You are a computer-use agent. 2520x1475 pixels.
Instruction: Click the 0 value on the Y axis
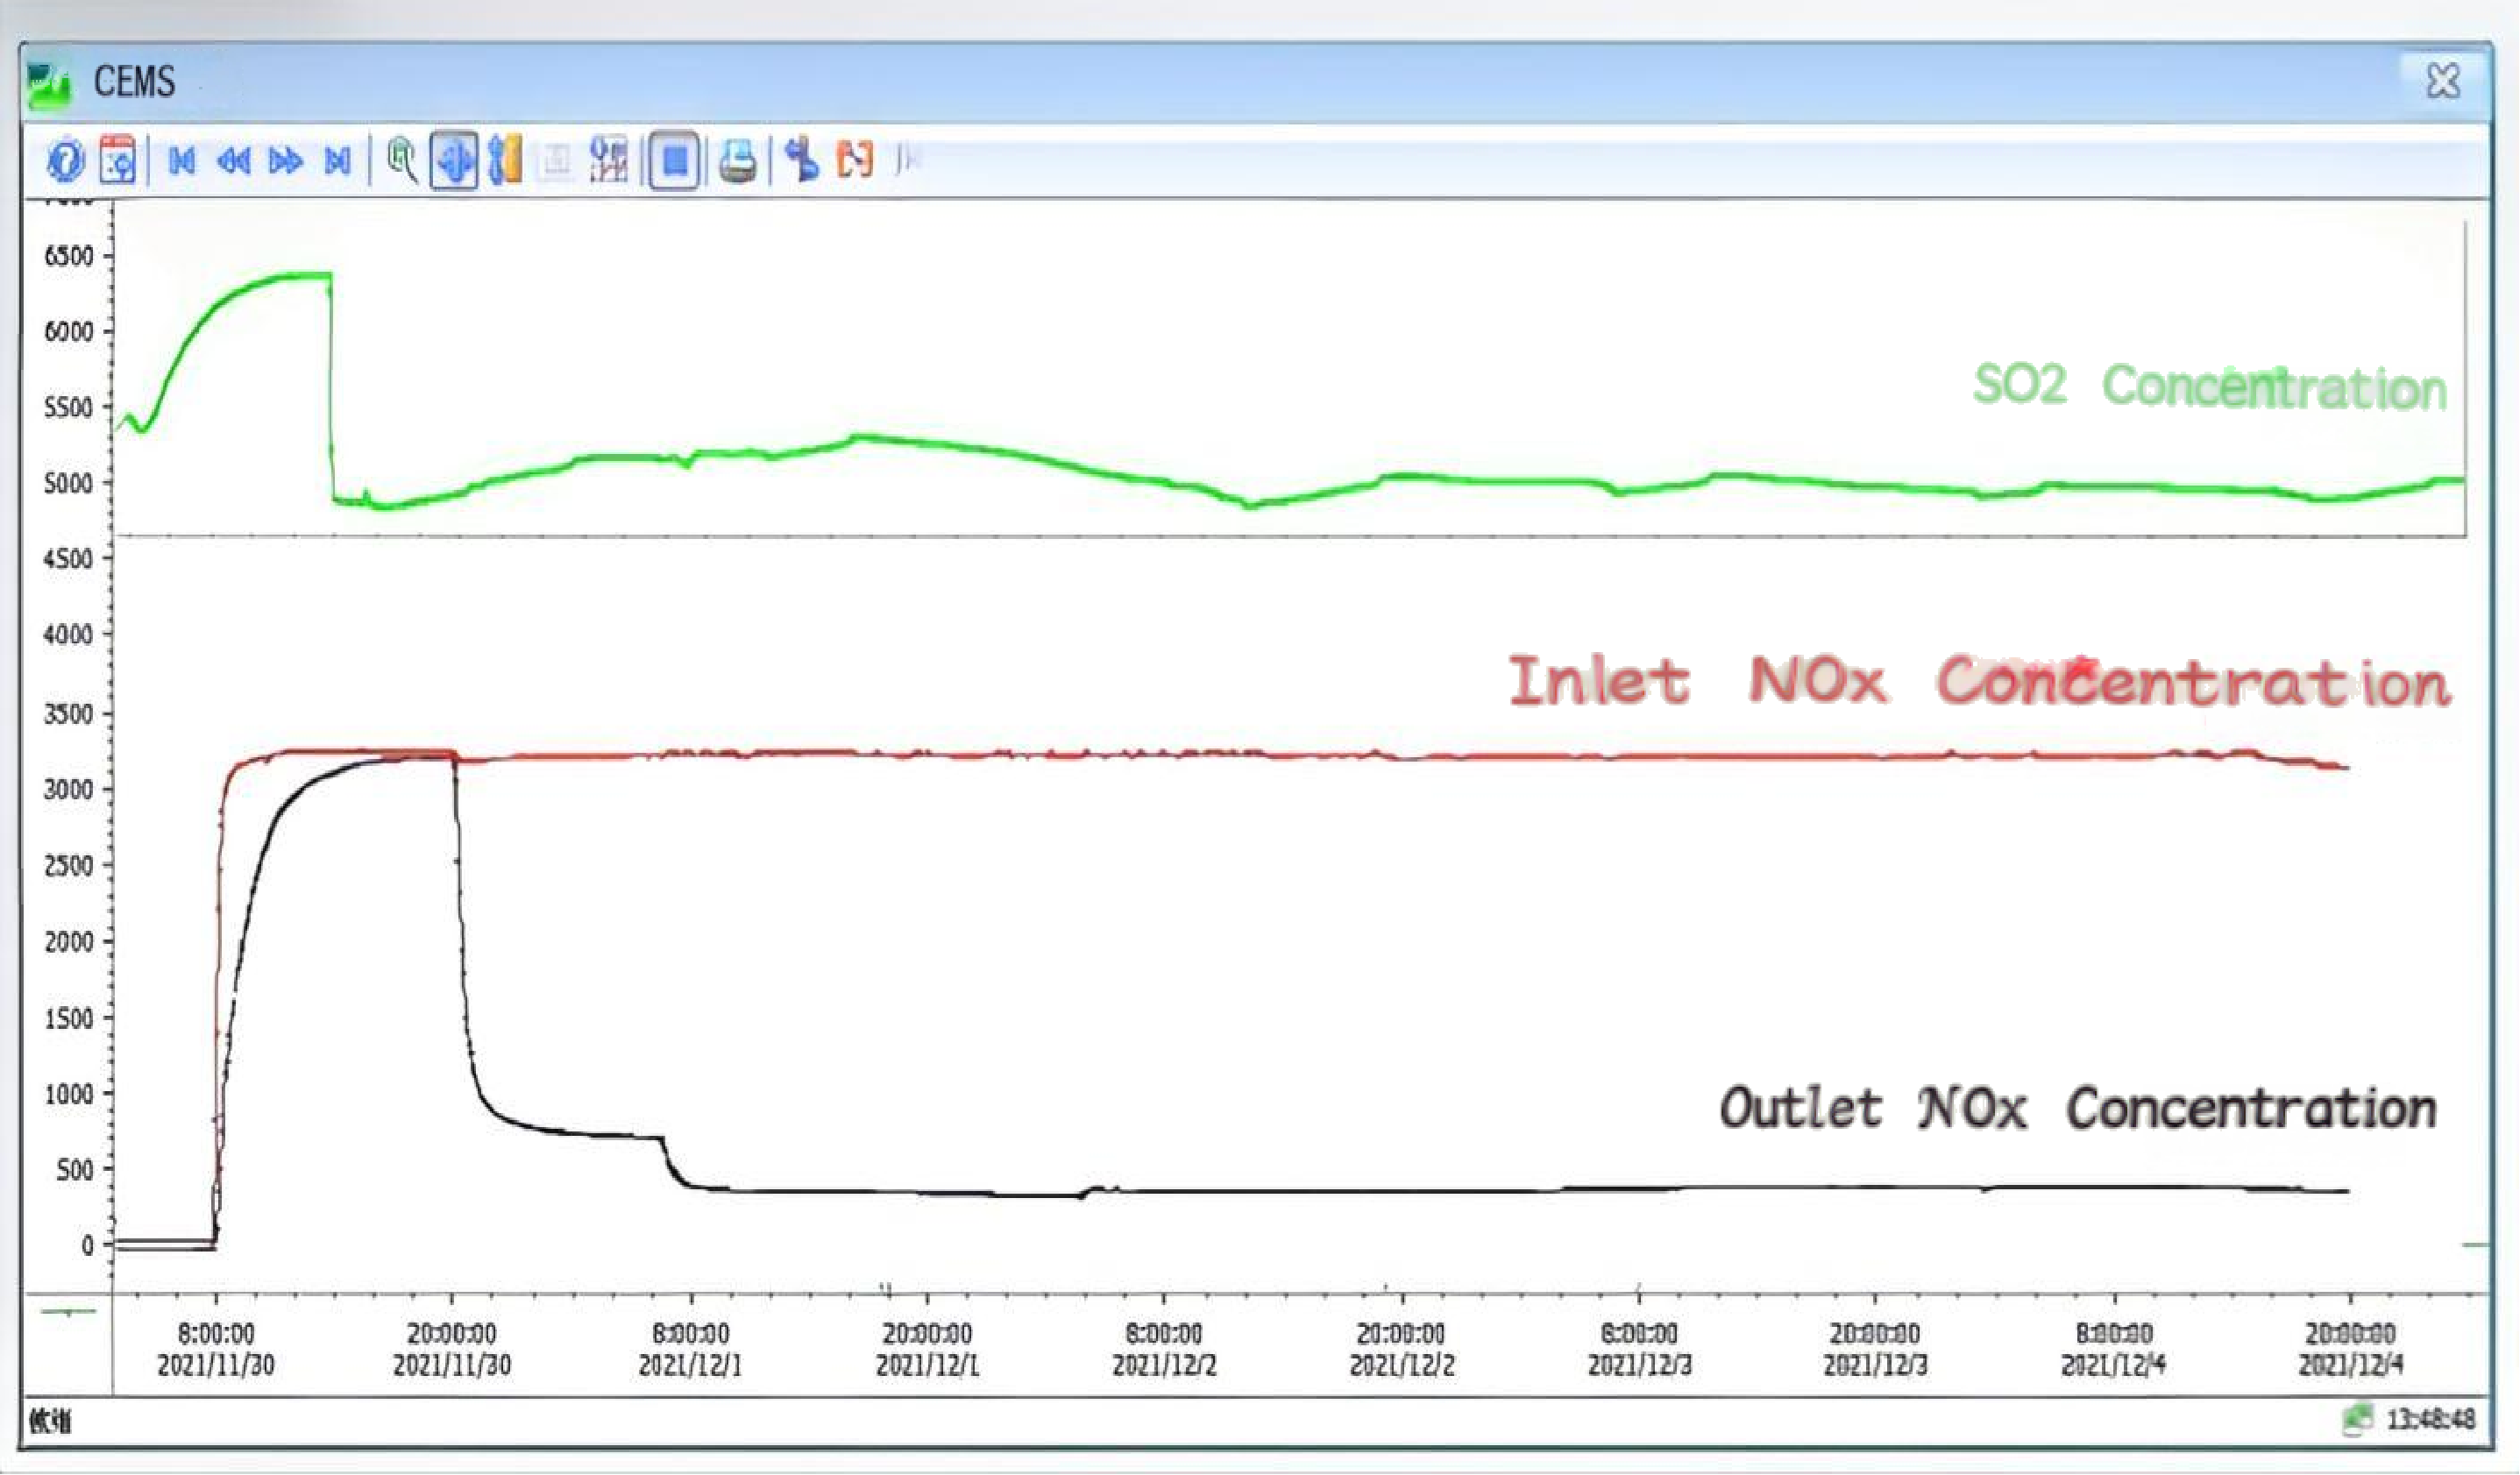coord(88,1246)
